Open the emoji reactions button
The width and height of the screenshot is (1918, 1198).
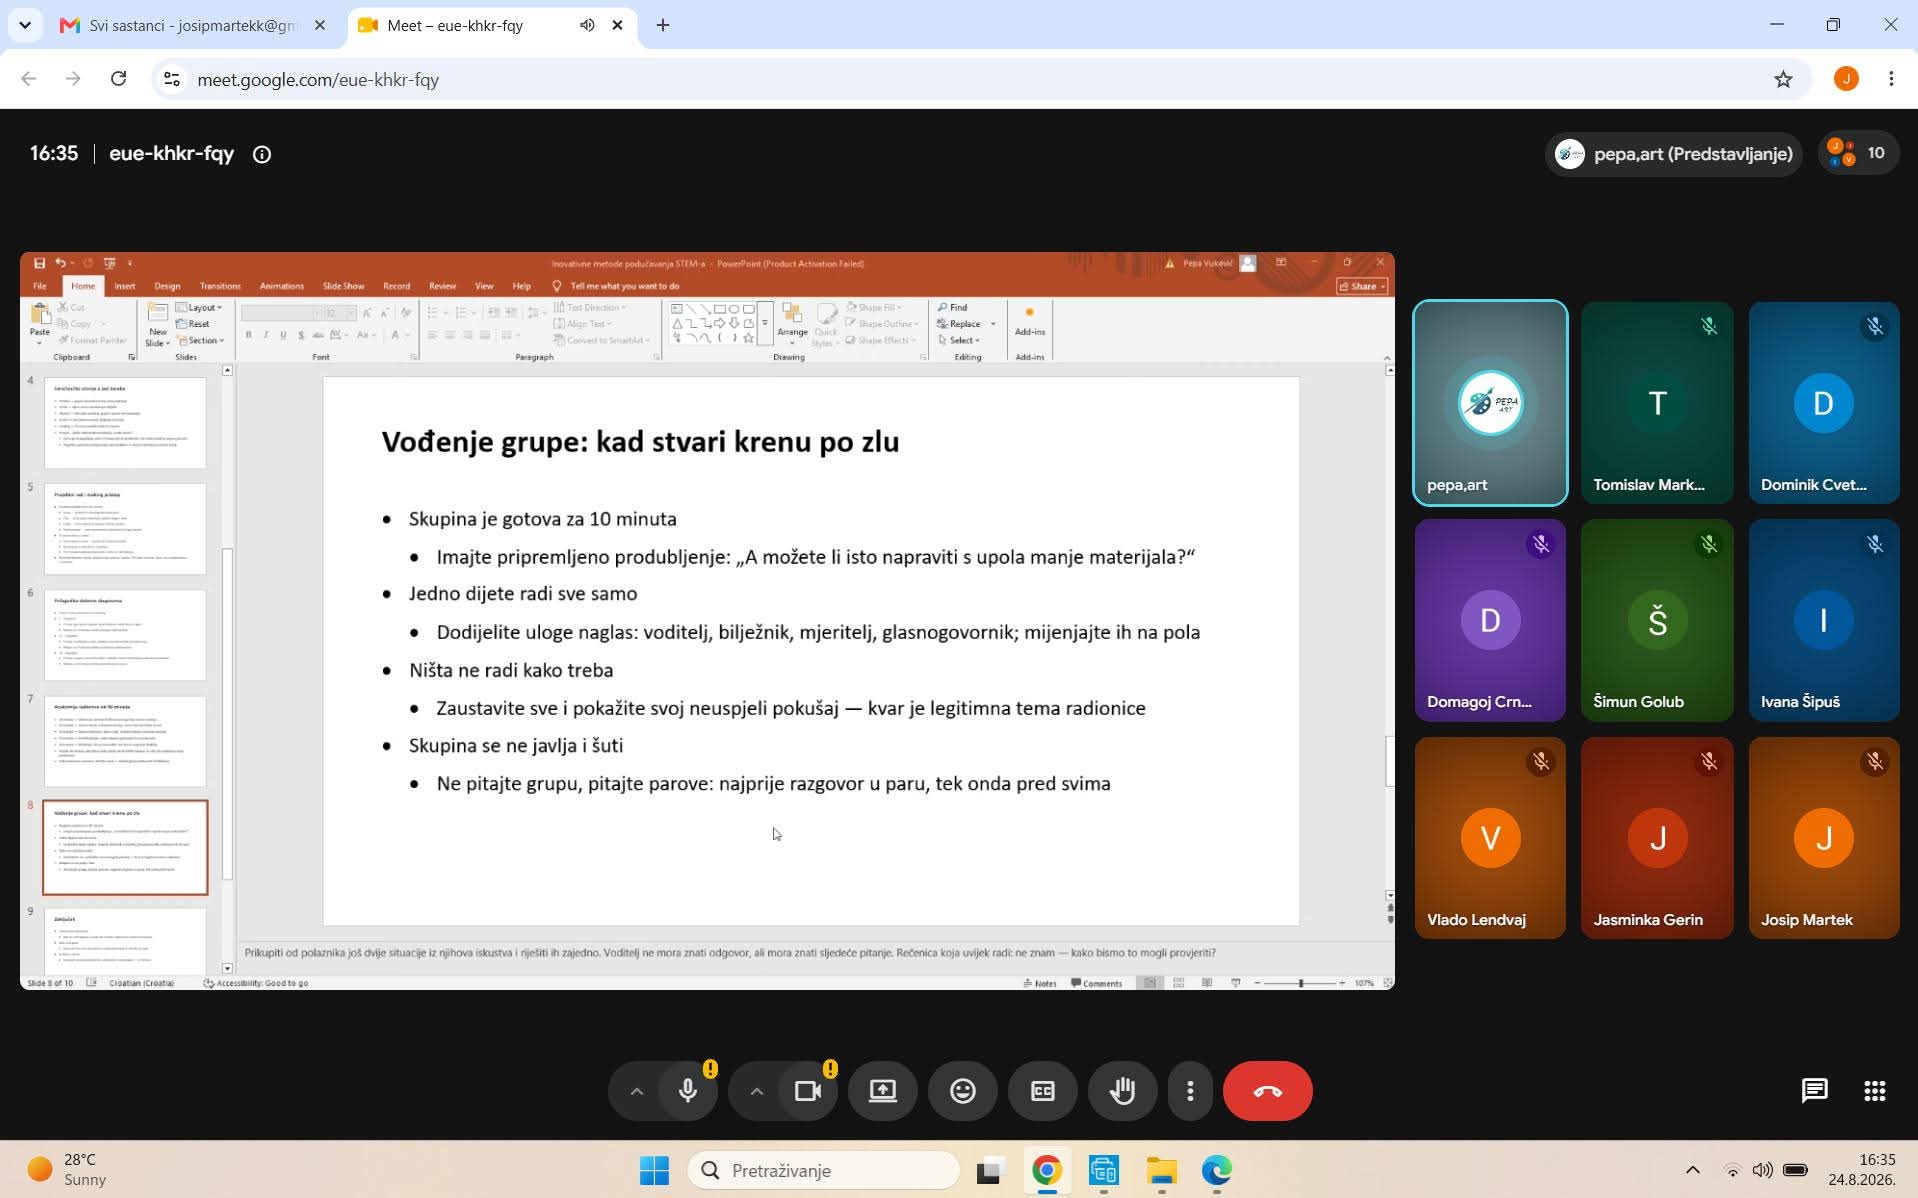(962, 1091)
